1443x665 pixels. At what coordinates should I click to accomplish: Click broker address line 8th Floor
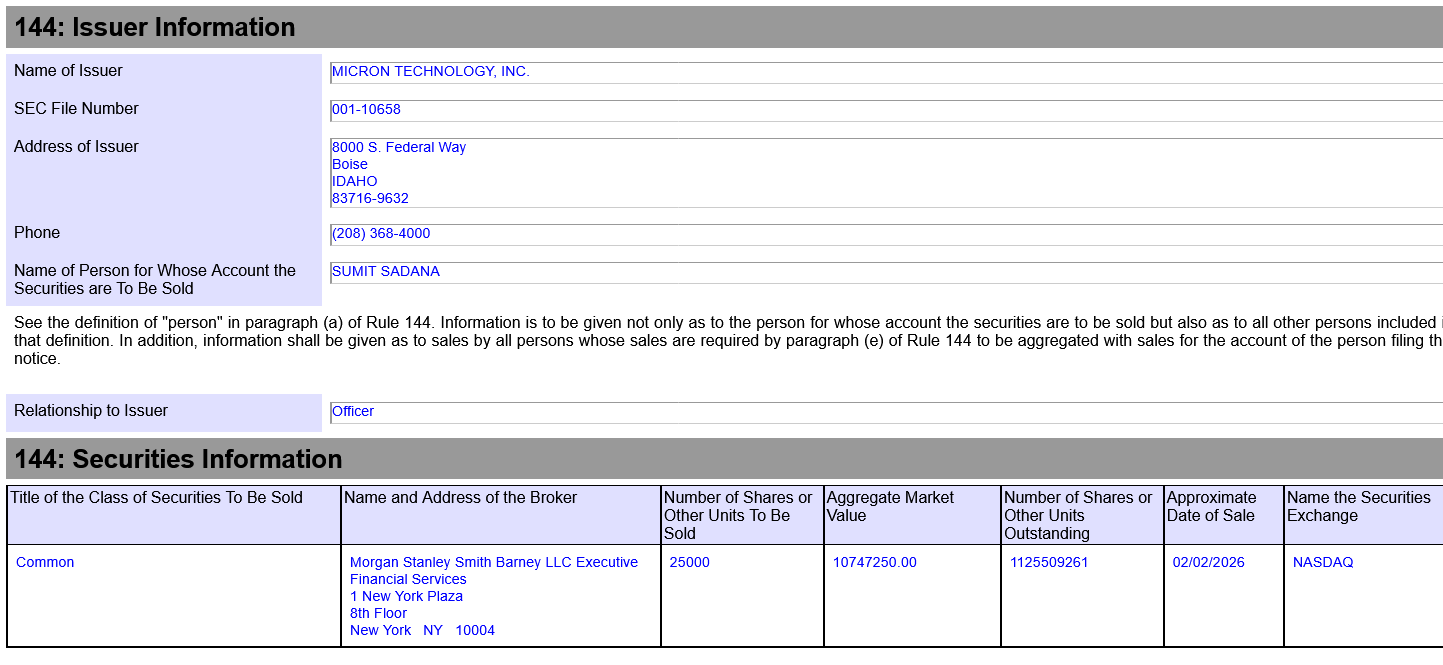[378, 613]
